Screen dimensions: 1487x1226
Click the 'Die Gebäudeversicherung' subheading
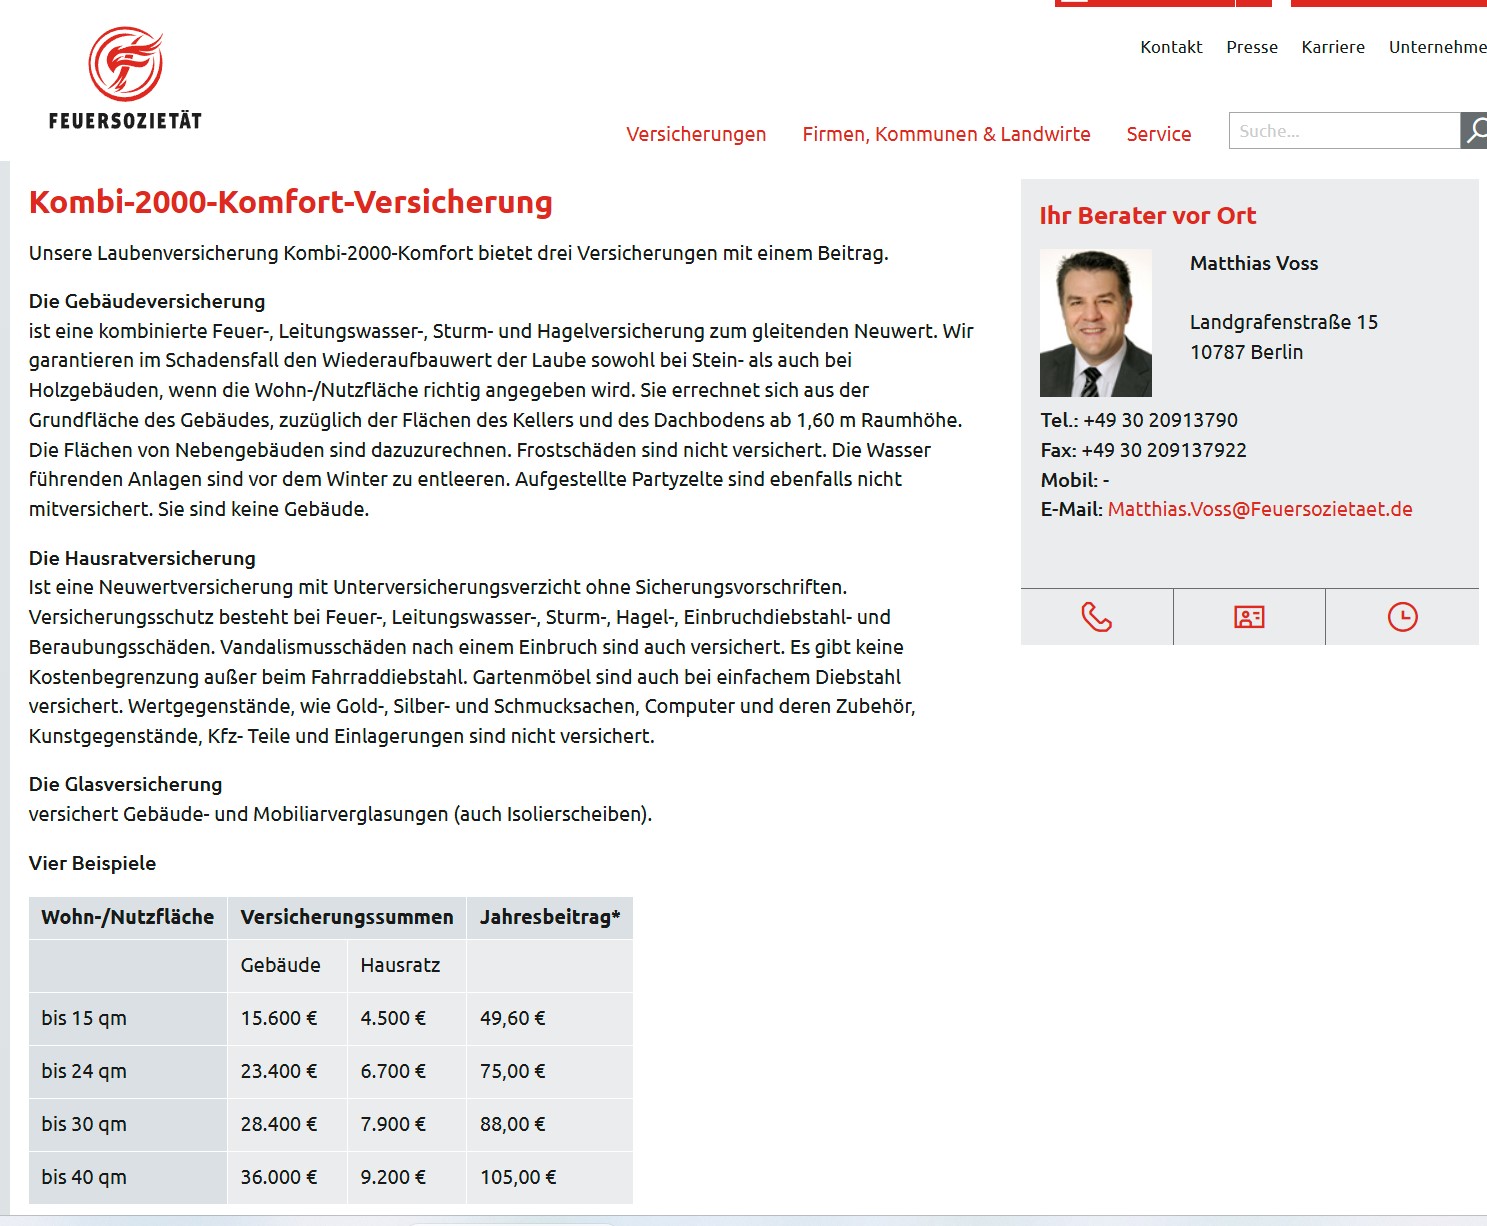(x=147, y=301)
